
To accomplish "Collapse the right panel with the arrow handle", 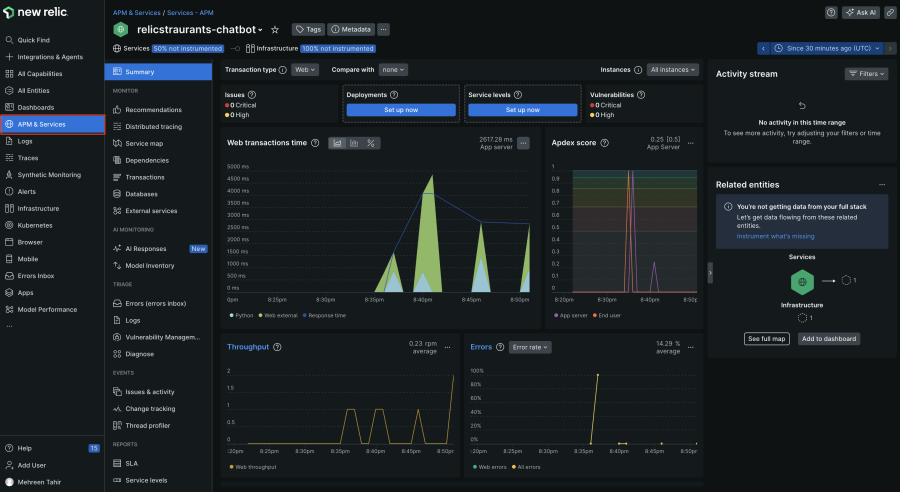I will 710,271.
